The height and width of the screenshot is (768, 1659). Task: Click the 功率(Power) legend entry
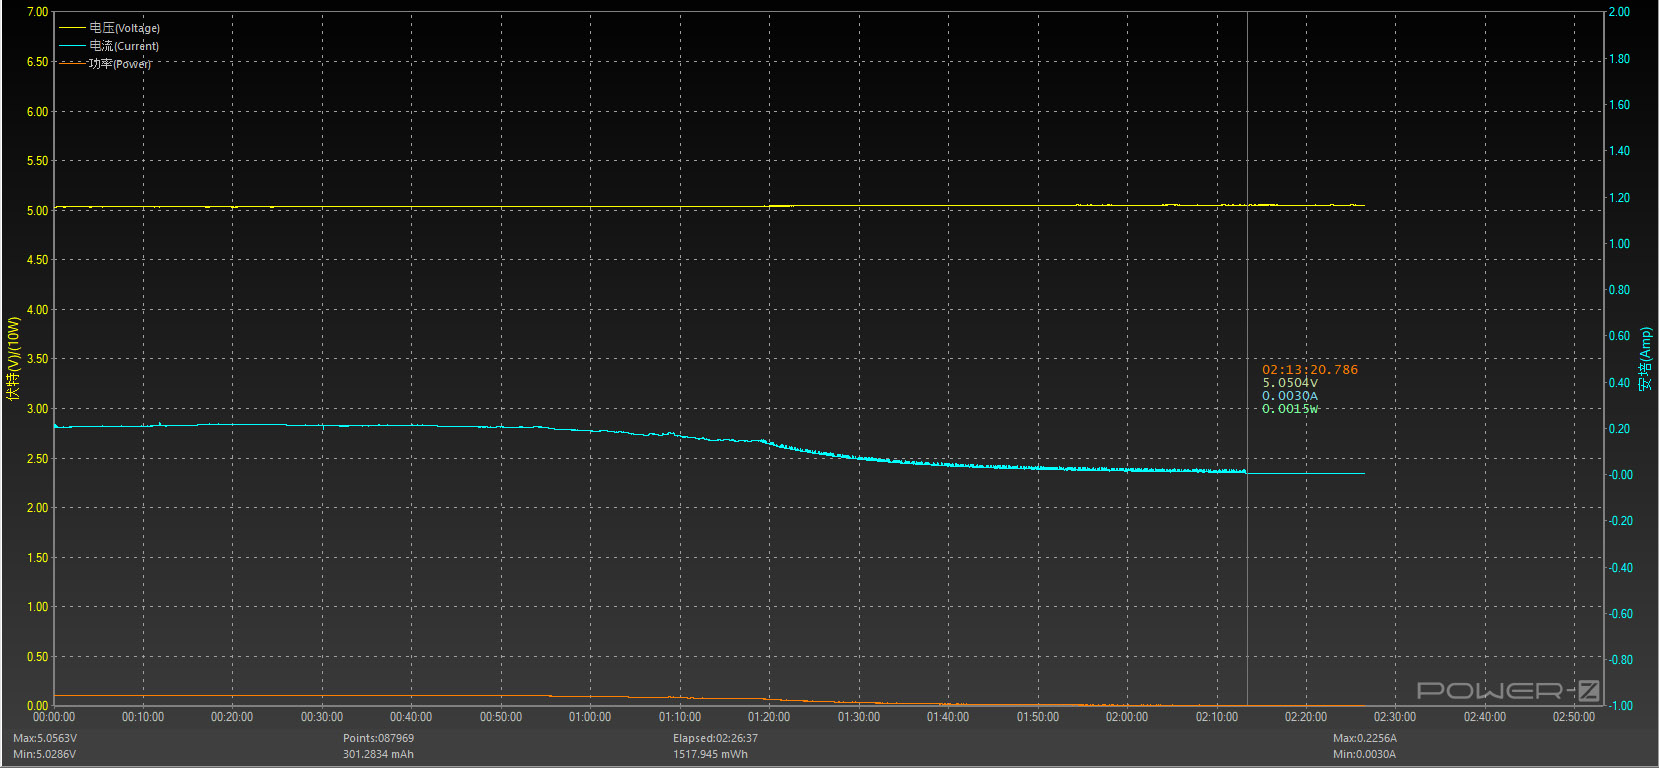[106, 64]
